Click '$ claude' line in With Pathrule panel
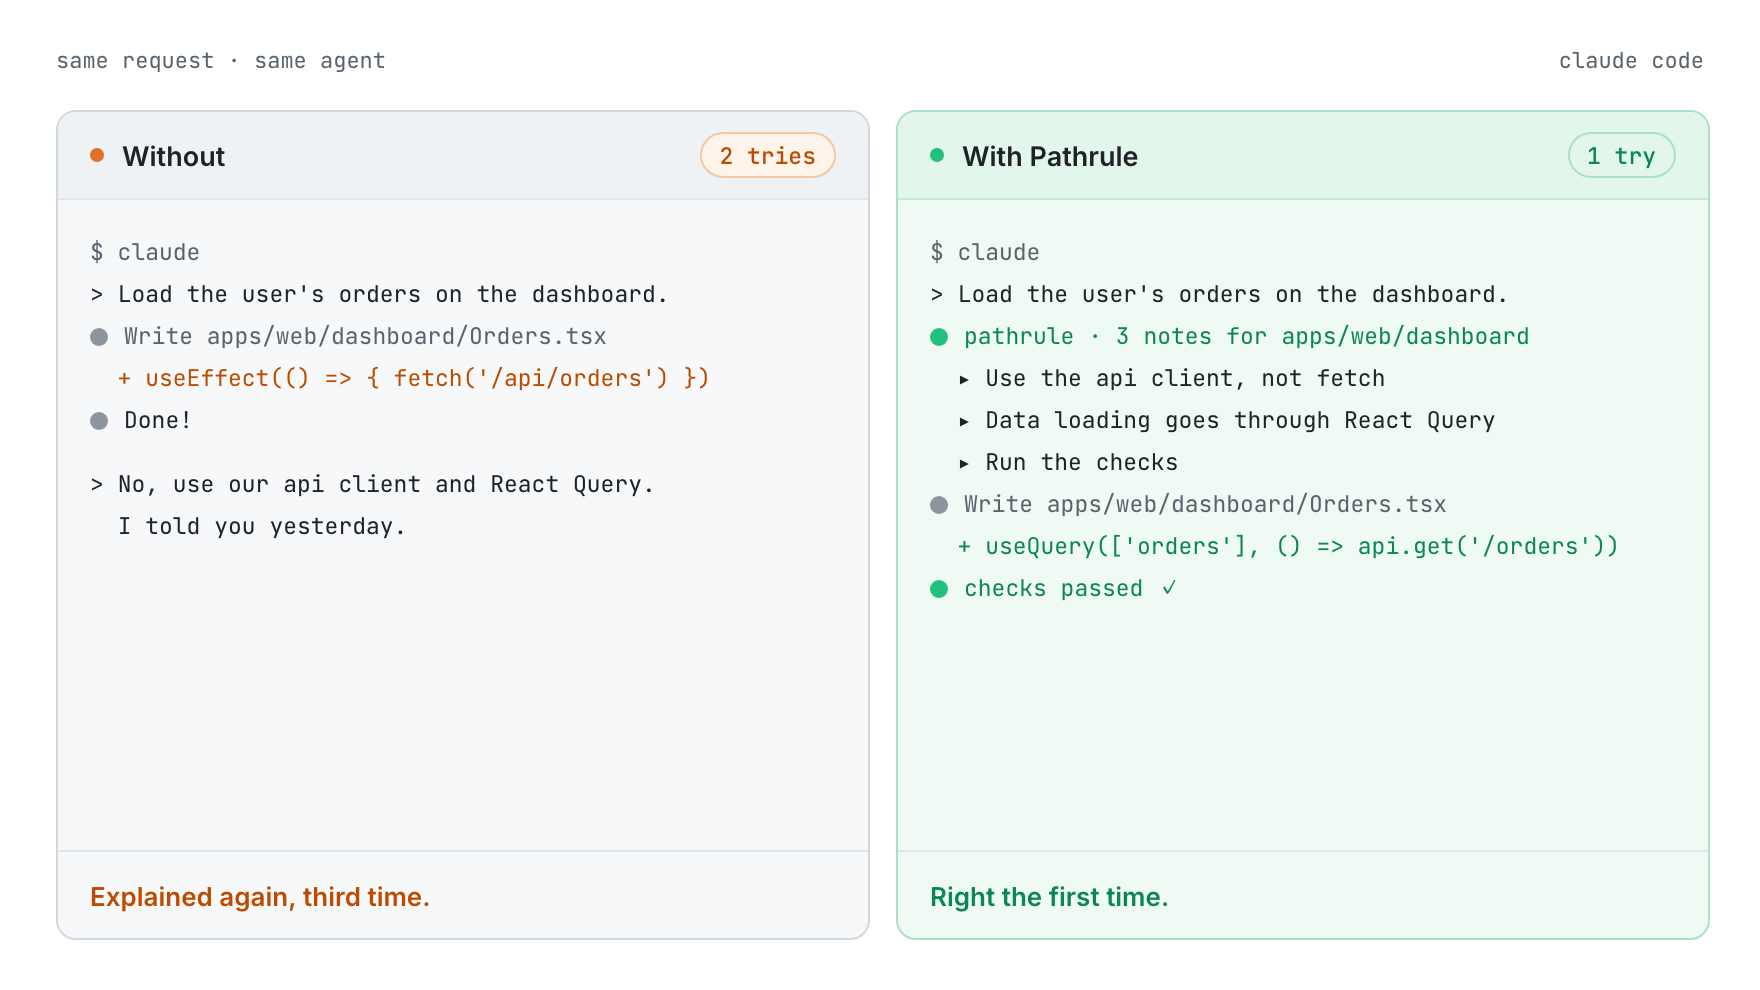Image resolution: width=1760 pixels, height=990 pixels. 985,252
